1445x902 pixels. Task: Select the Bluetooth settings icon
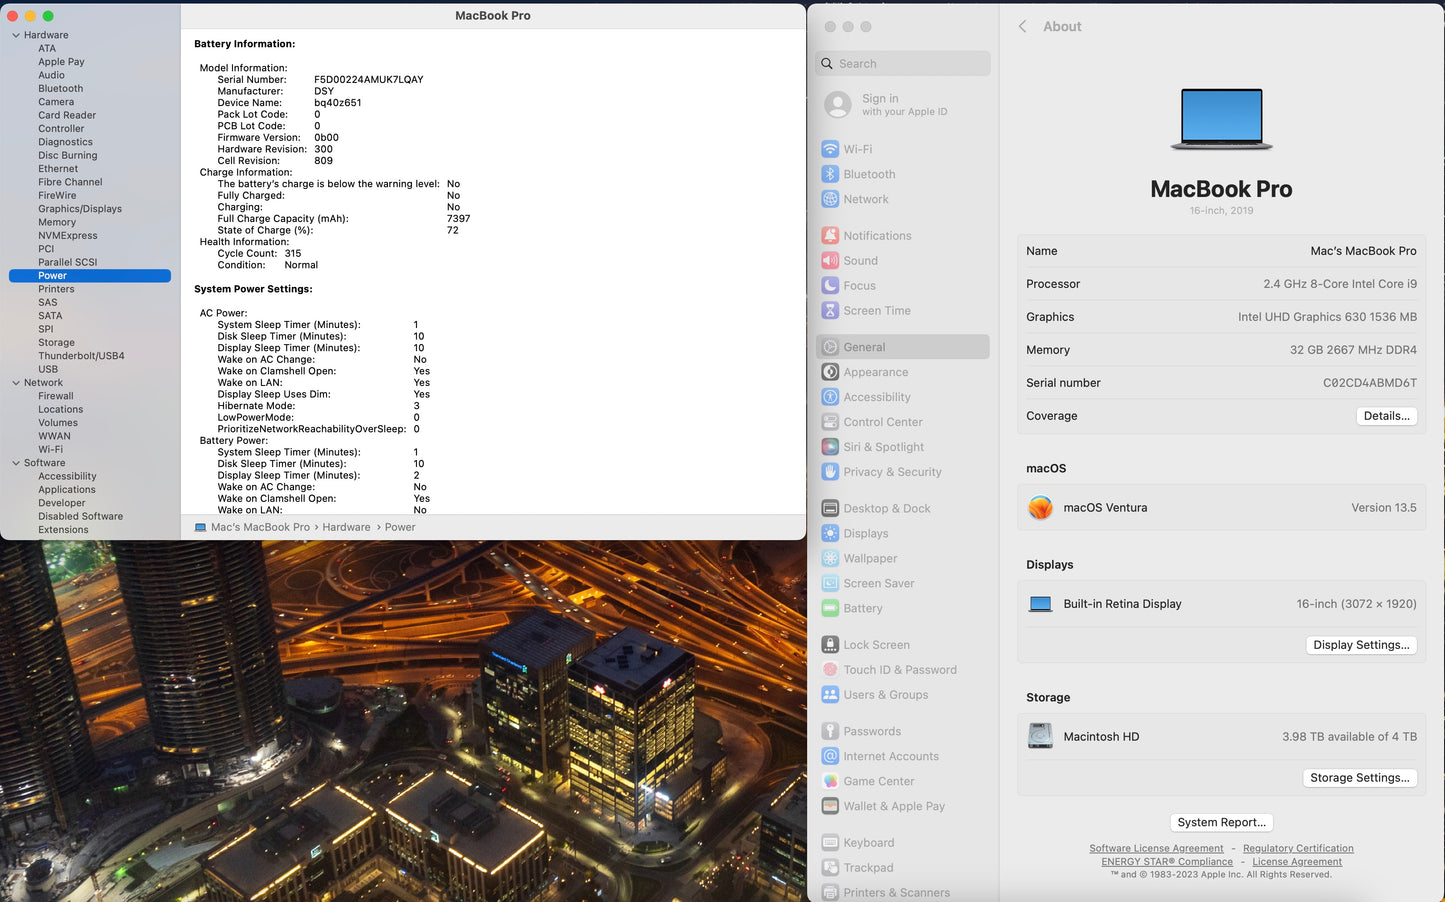click(x=830, y=174)
